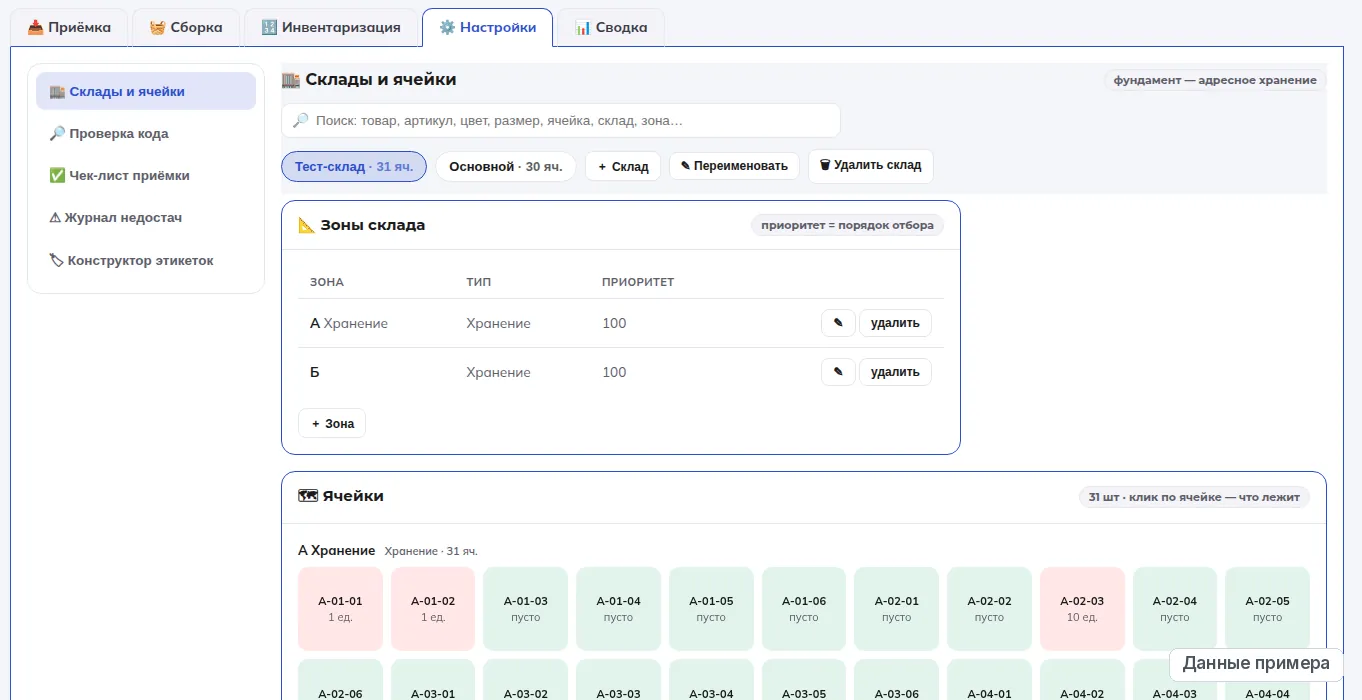Open empty cell A-01-03
Viewport: 1362px width, 700px height.
526,609
